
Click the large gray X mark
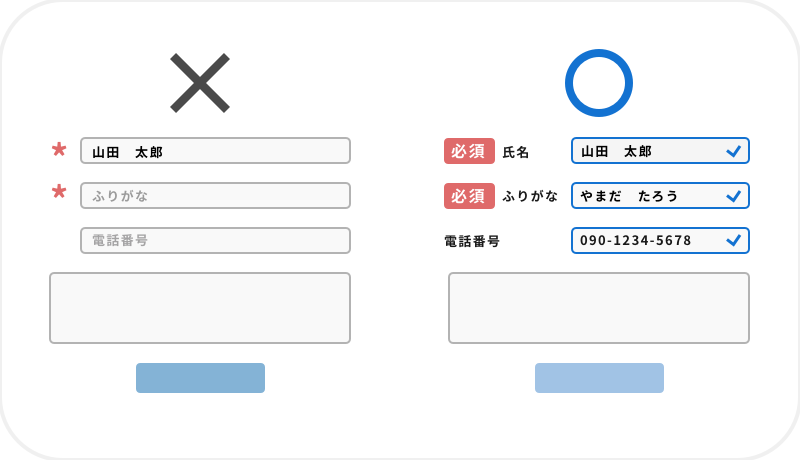[x=200, y=83]
